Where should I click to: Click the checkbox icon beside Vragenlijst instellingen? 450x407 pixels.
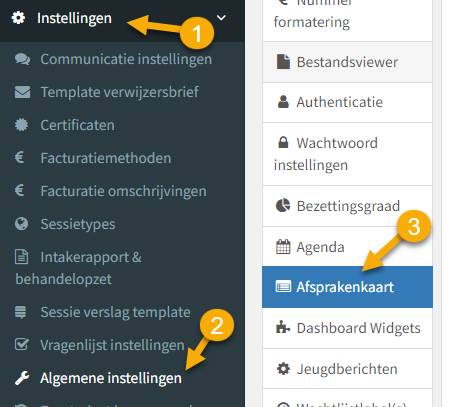pyautogui.click(x=22, y=344)
